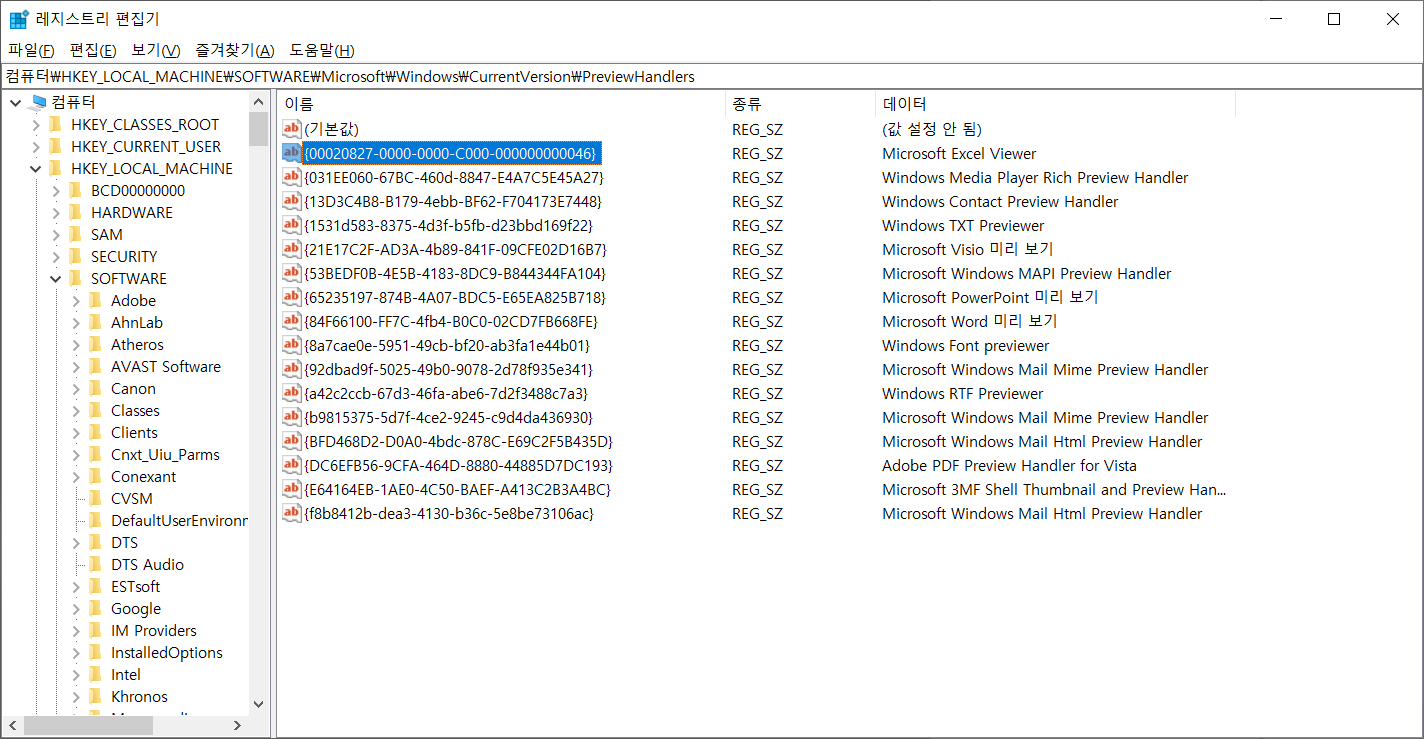Image resolution: width=1424 pixels, height=739 pixels.
Task: Select the Cnxt_Uiu_Parms key
Action: click(165, 454)
